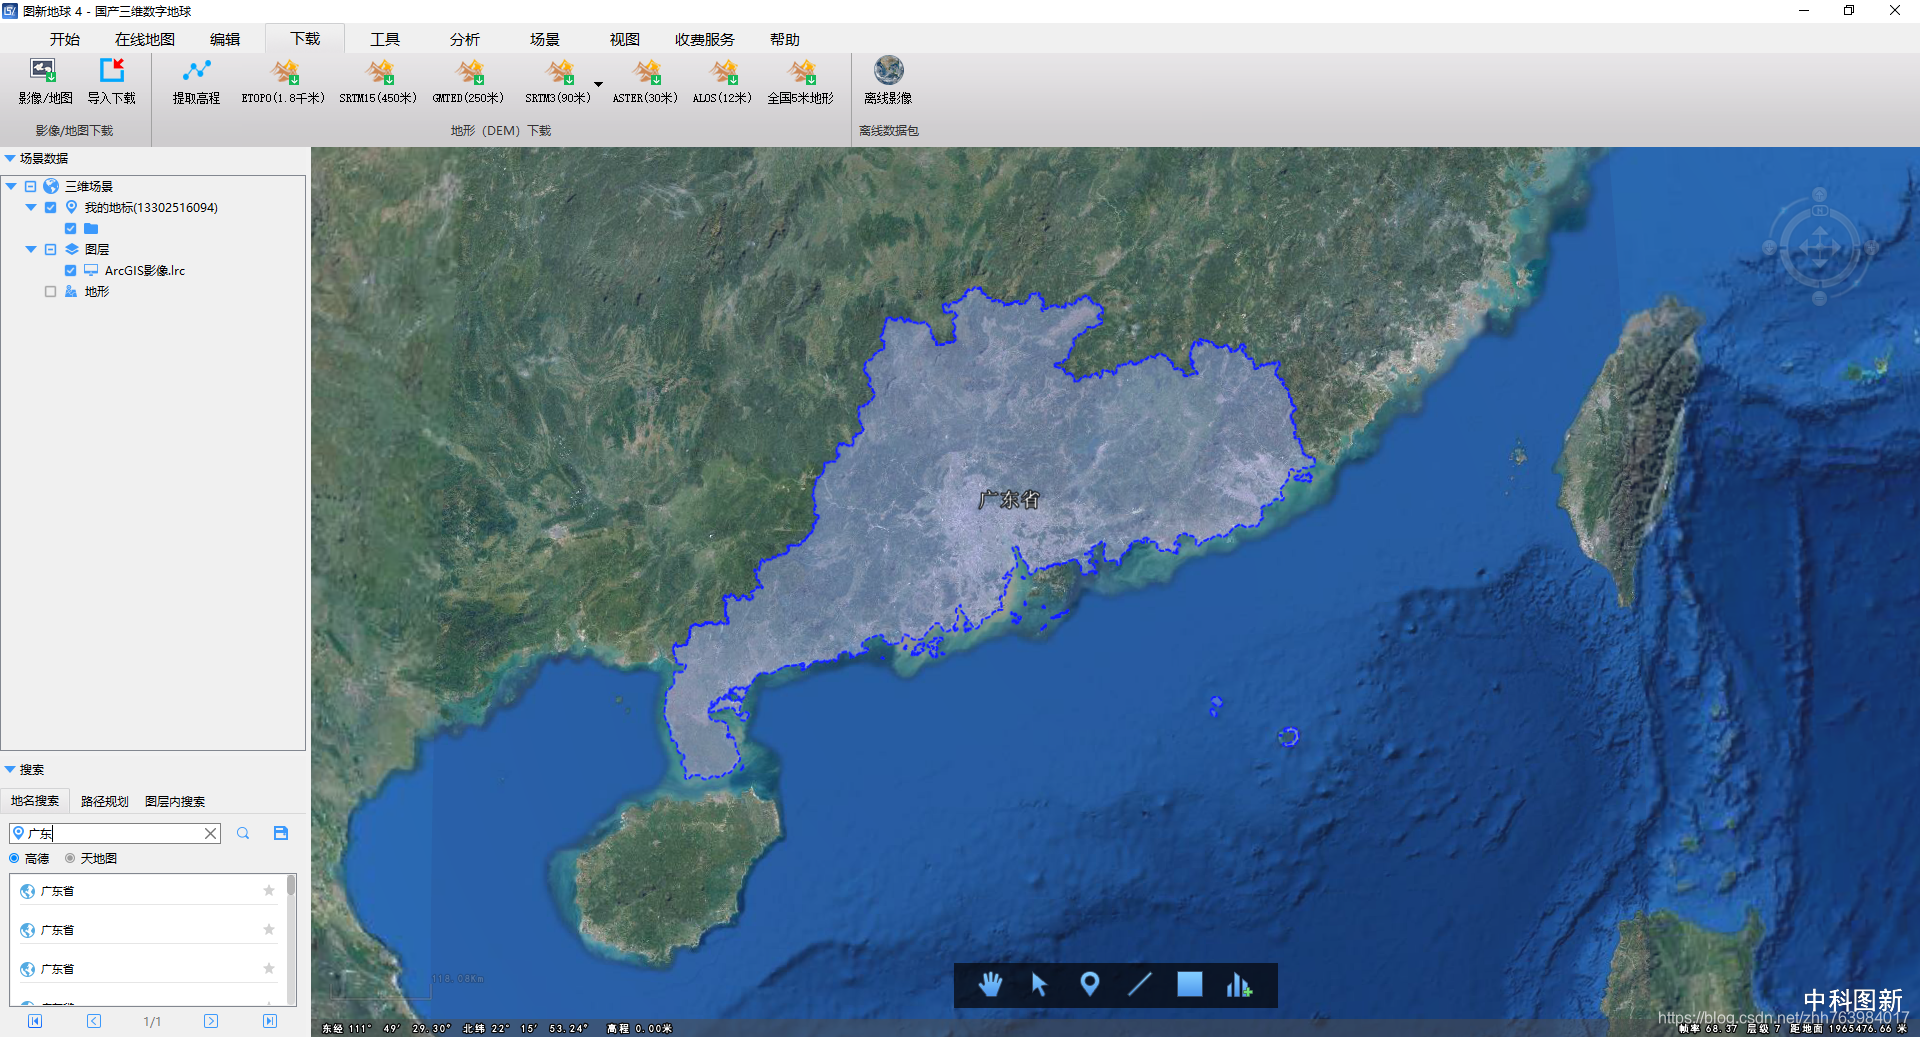1920x1037 pixels.
Task: Open the 帮助 ribbon tab
Action: (x=785, y=39)
